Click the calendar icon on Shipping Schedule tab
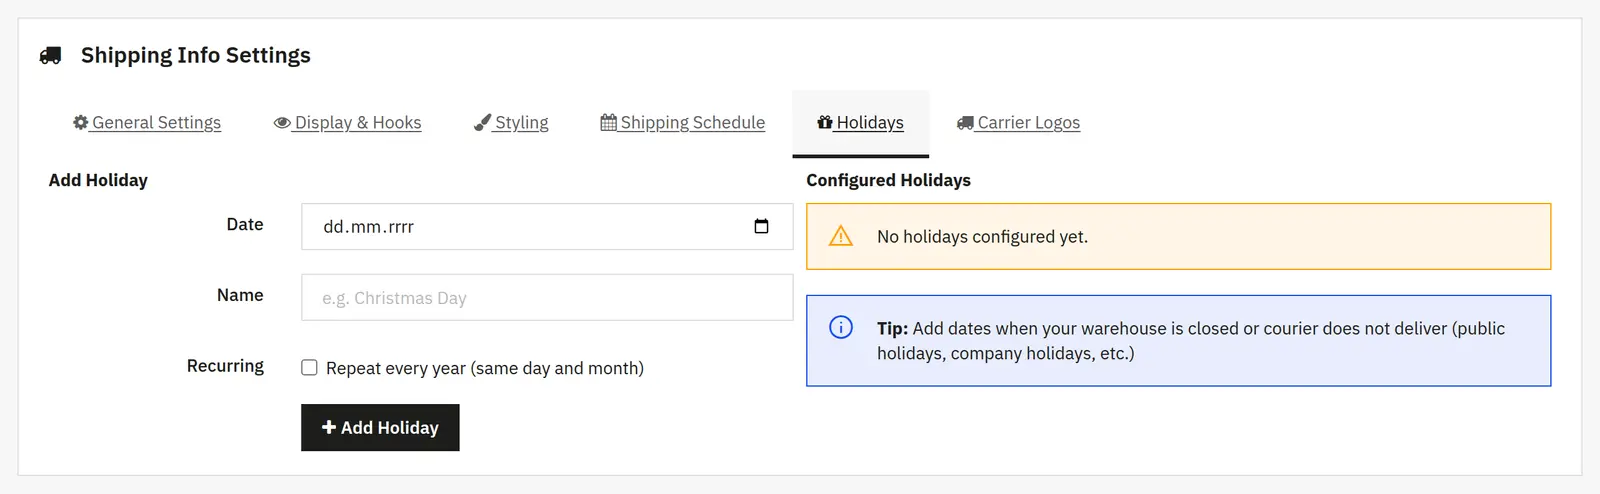 coord(608,122)
